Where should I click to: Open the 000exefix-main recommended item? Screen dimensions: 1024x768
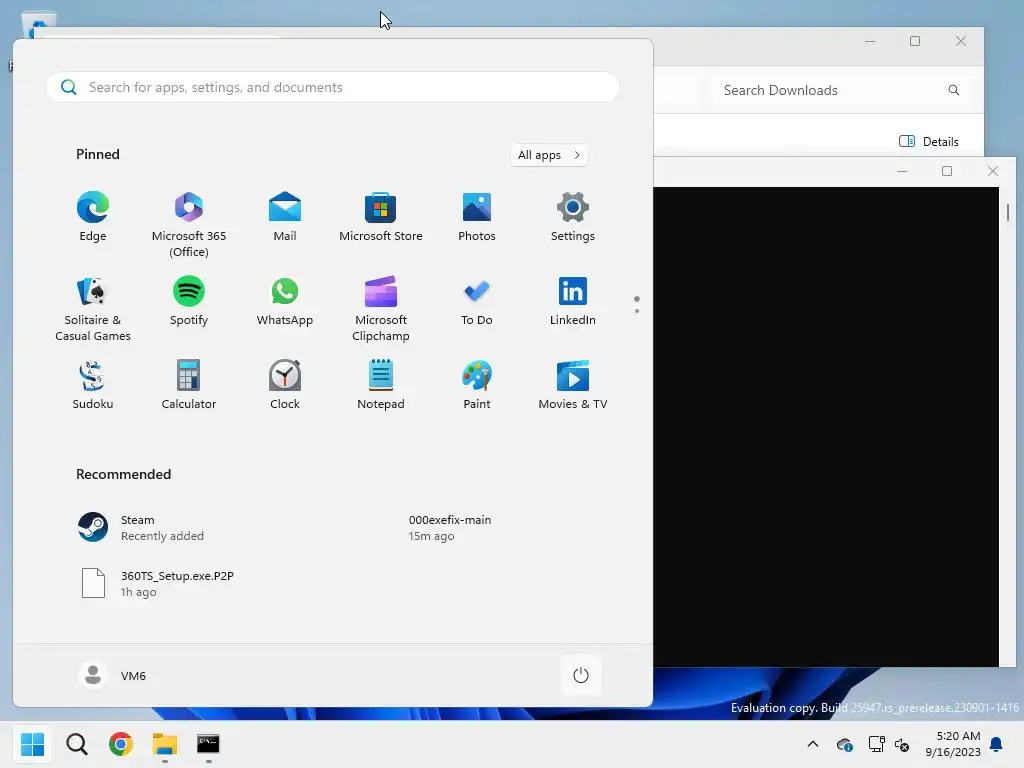pos(449,528)
